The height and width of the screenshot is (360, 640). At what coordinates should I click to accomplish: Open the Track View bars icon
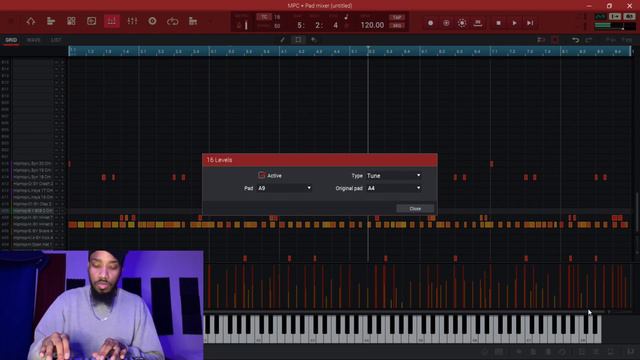(x=51, y=21)
